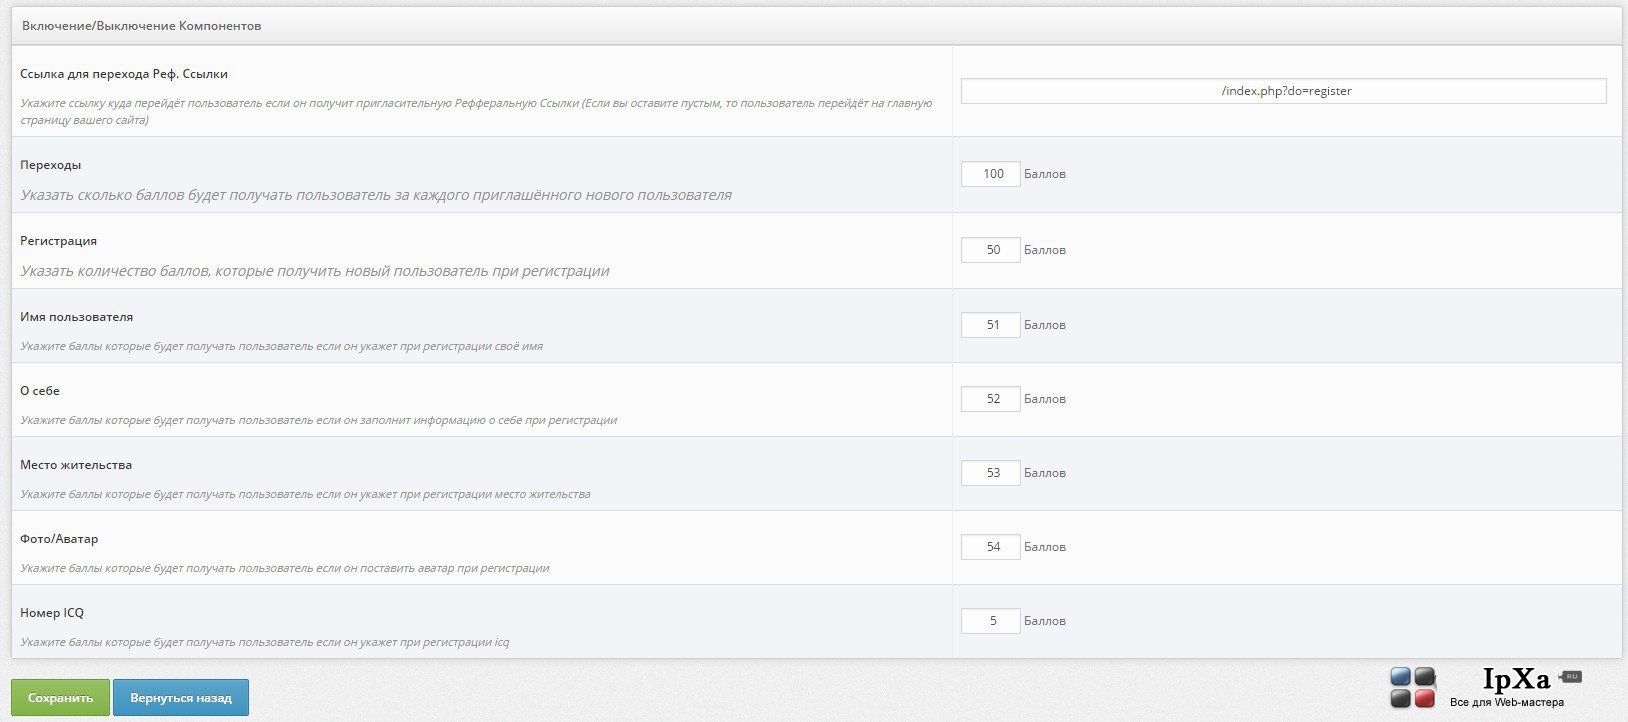Select the Место жительства points field showing 53

(991, 473)
